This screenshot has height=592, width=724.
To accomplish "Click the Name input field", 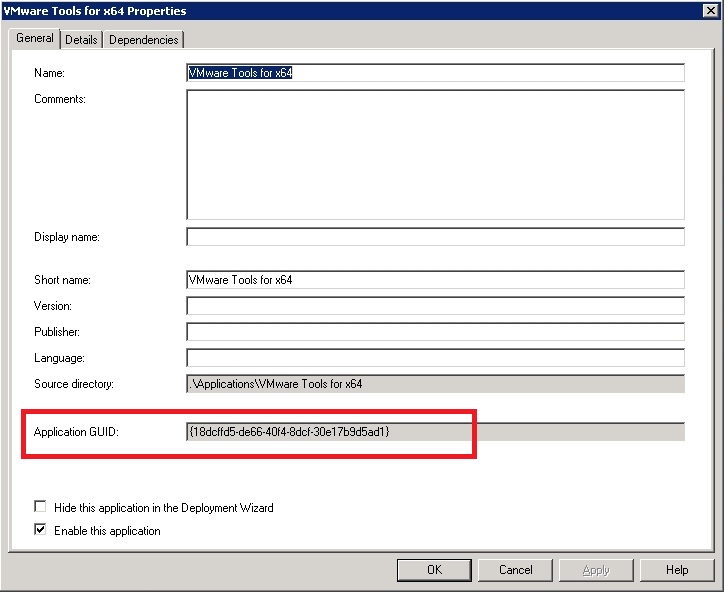I will [x=435, y=73].
